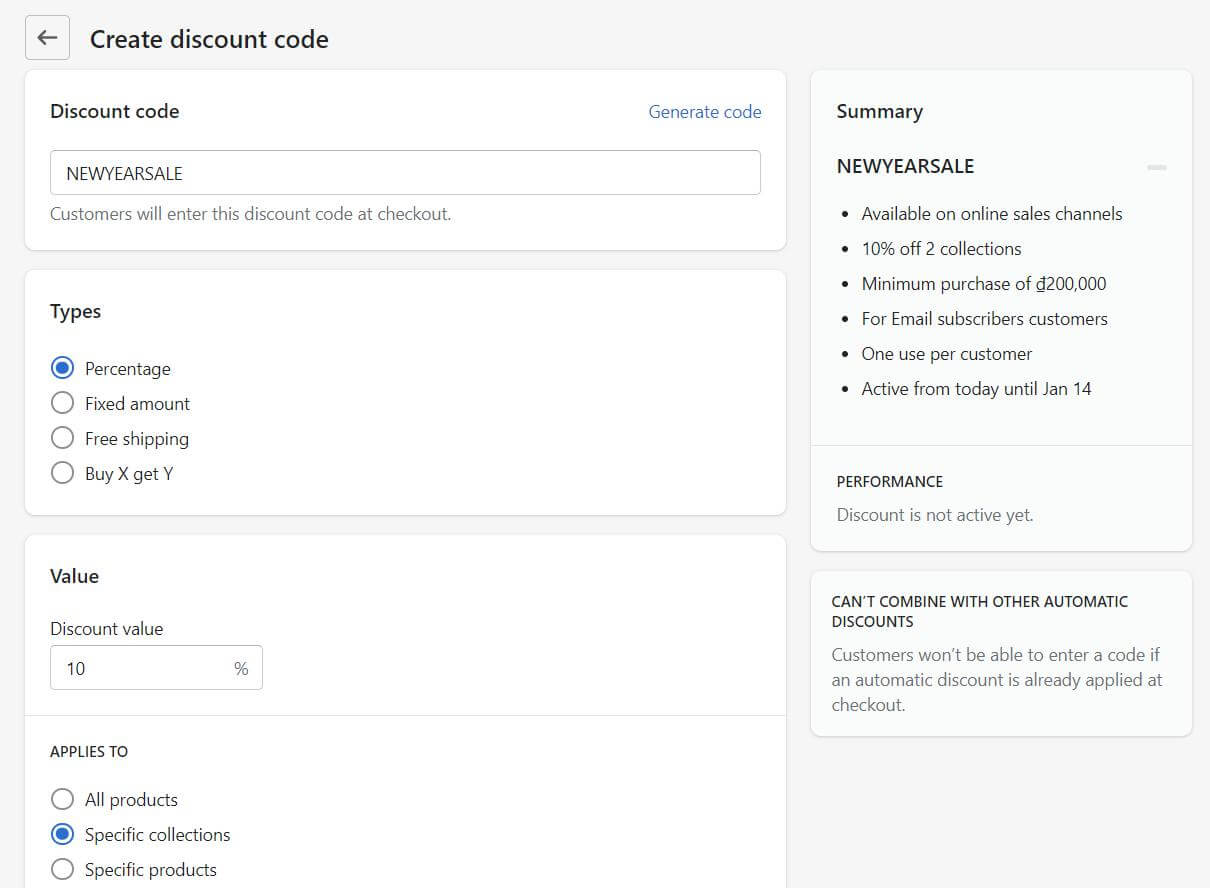Click NEWYEARSALE title in Summary
This screenshot has width=1210, height=888.
[905, 166]
